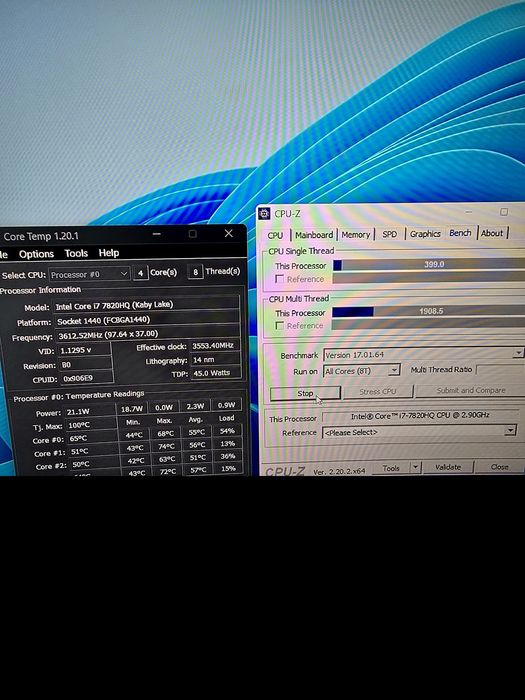Click the Validate button
The image size is (525, 700).
448,467
